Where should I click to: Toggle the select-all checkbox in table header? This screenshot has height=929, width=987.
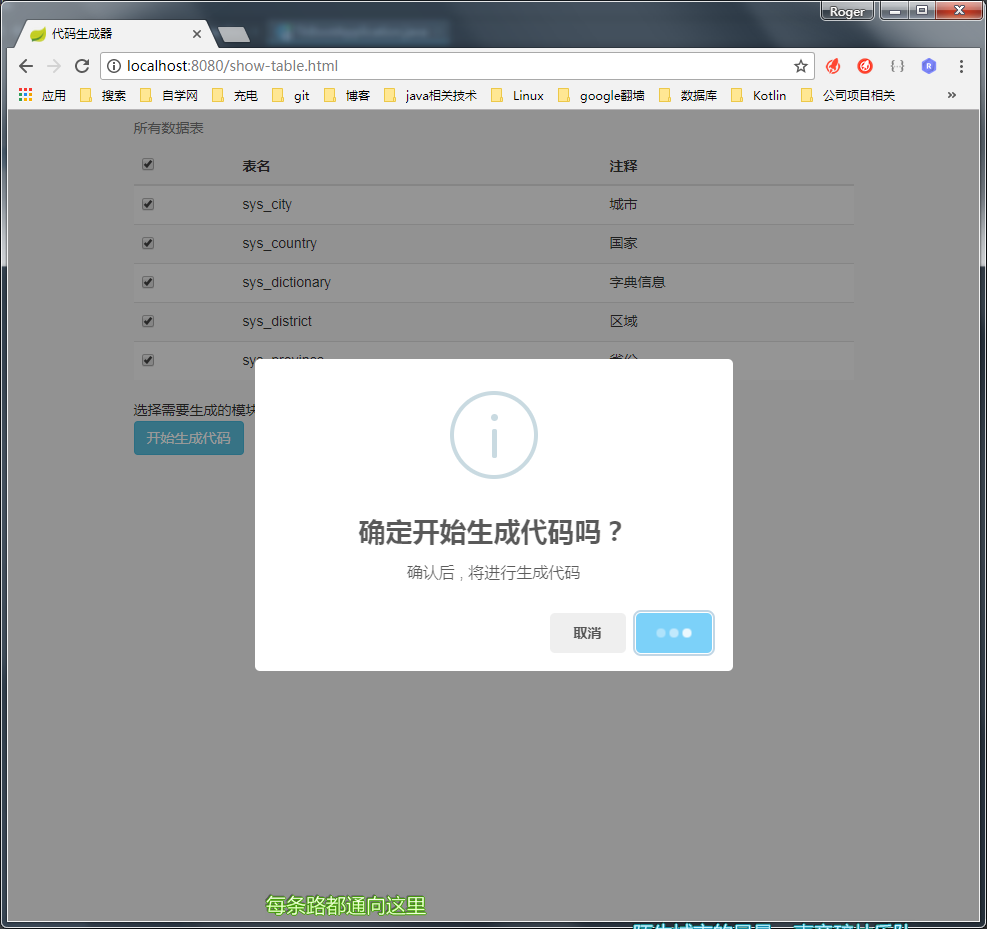tap(148, 164)
